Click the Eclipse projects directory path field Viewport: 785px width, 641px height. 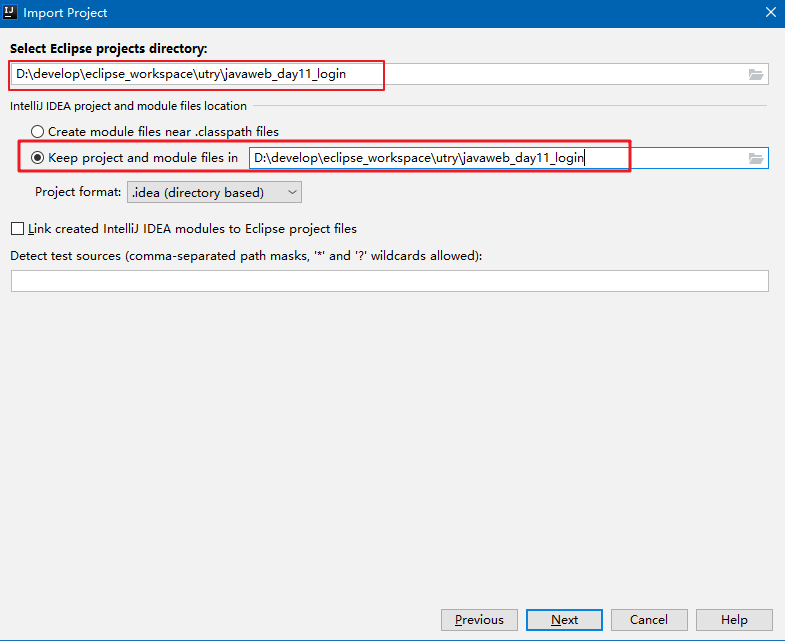389,74
